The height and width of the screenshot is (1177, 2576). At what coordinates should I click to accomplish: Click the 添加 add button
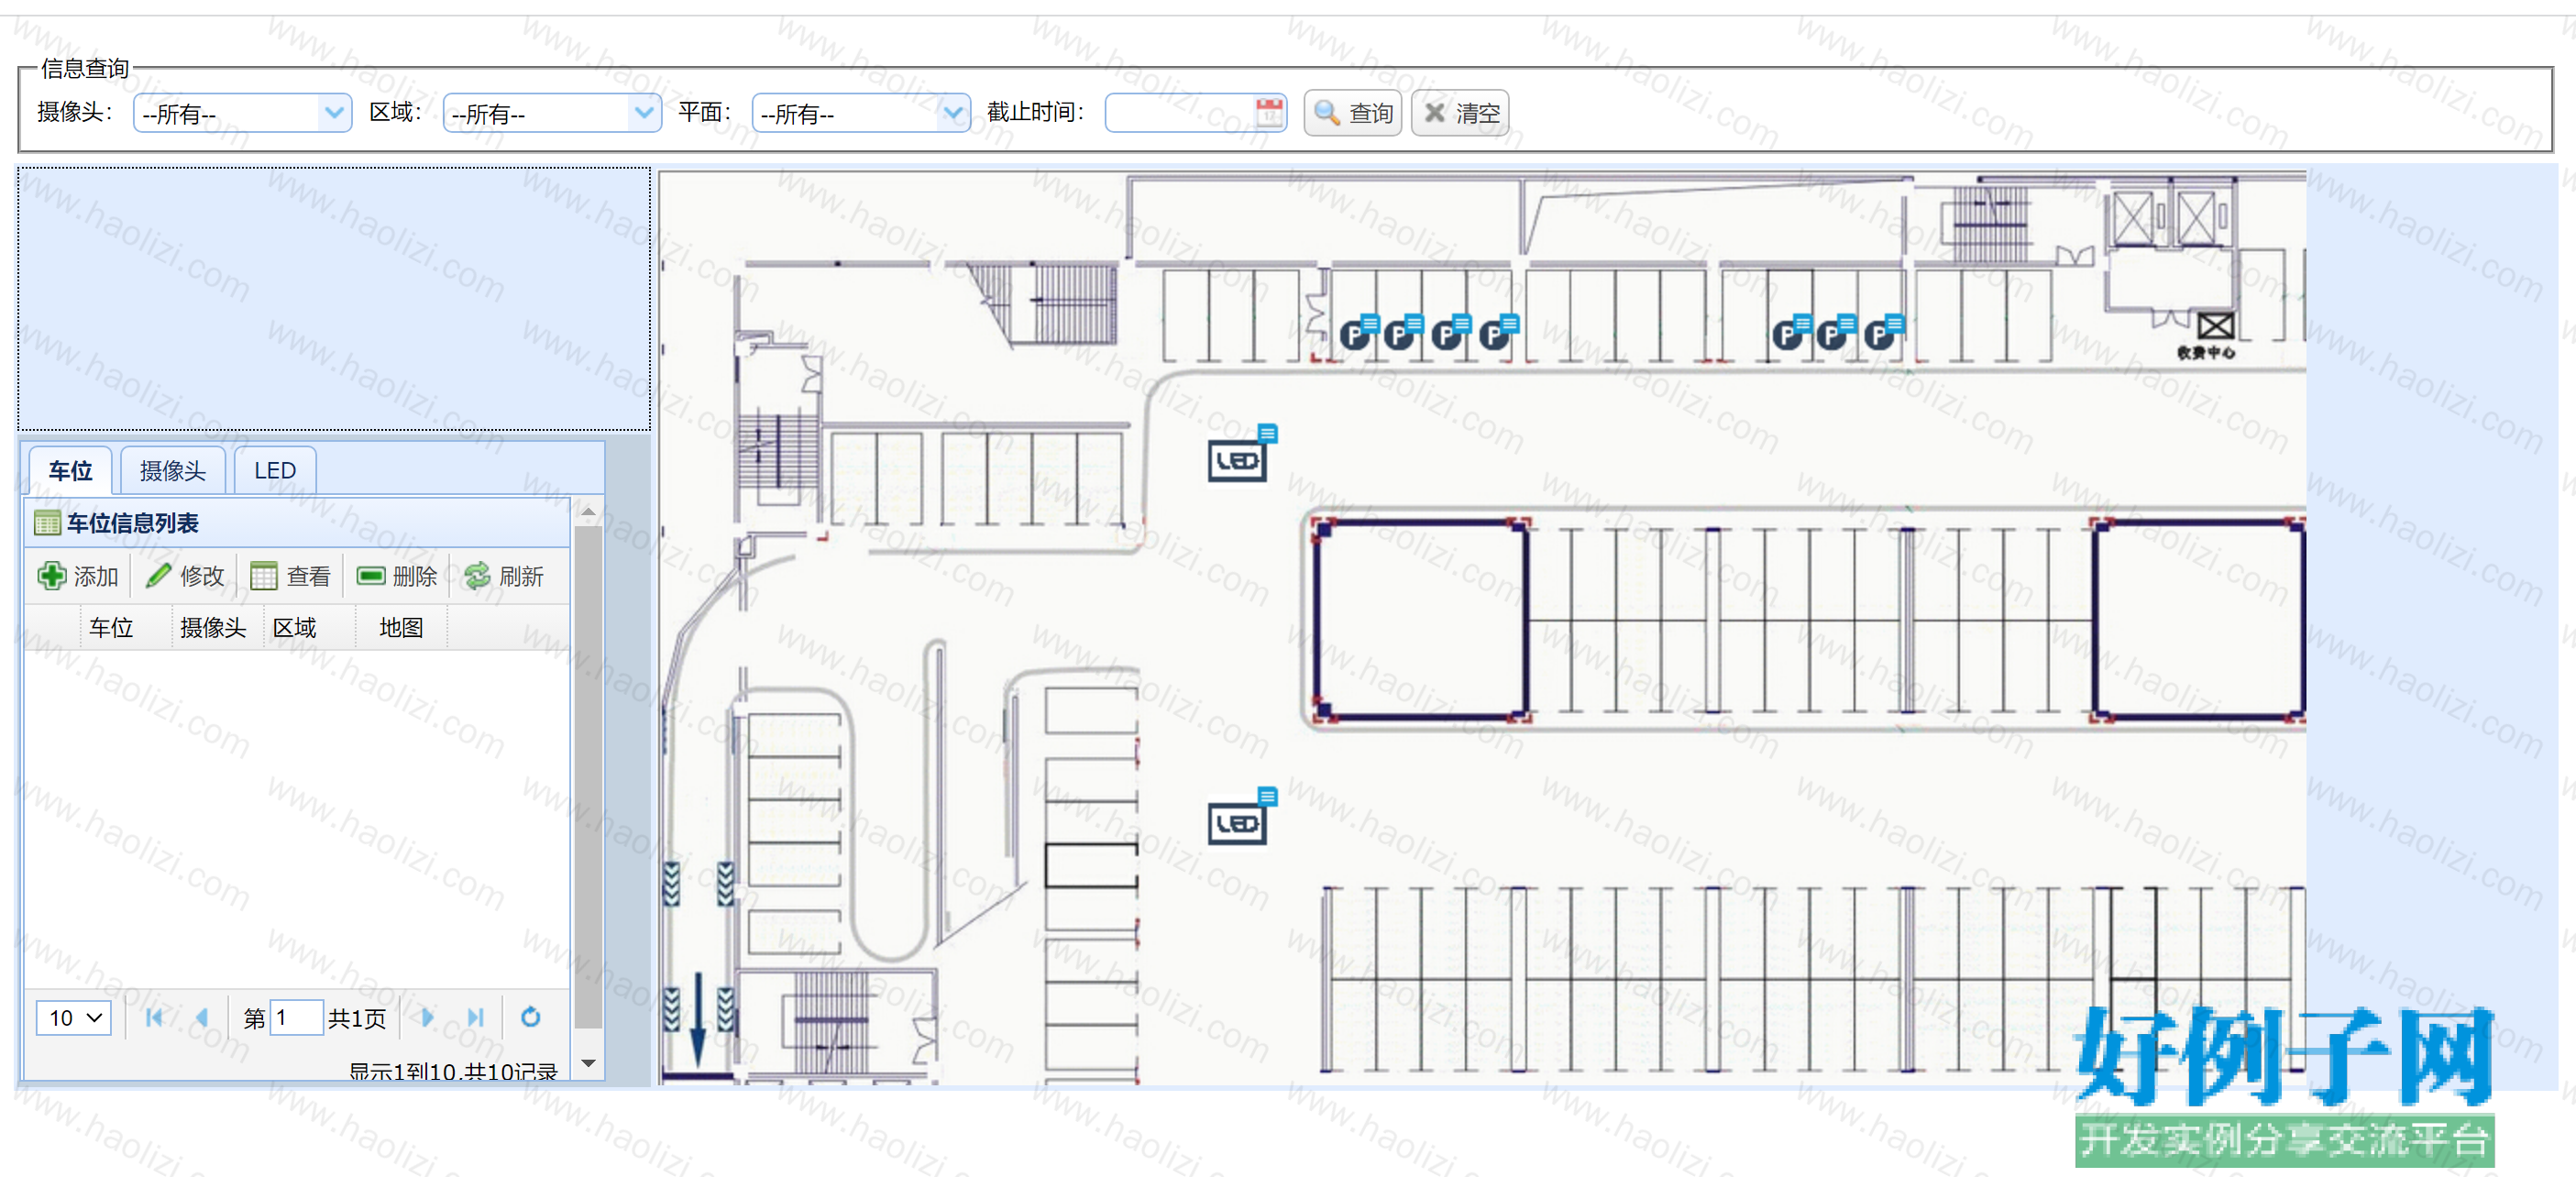tap(78, 576)
